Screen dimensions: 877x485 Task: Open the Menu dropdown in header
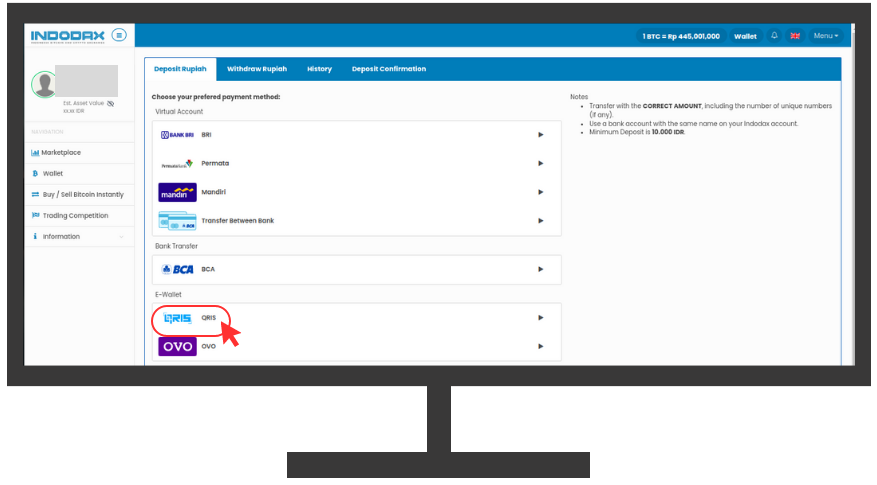click(826, 36)
